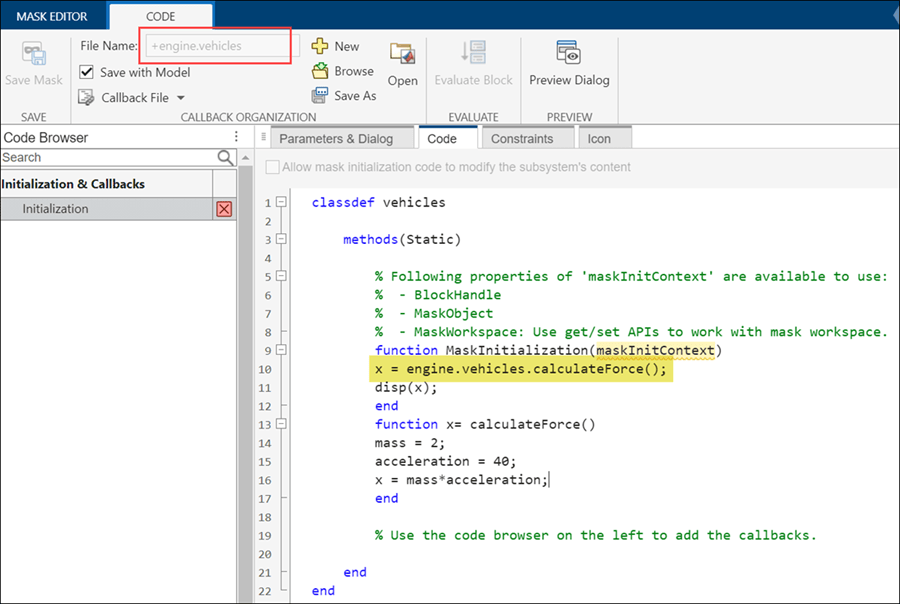Click the mass = 2; line

click(x=410, y=443)
